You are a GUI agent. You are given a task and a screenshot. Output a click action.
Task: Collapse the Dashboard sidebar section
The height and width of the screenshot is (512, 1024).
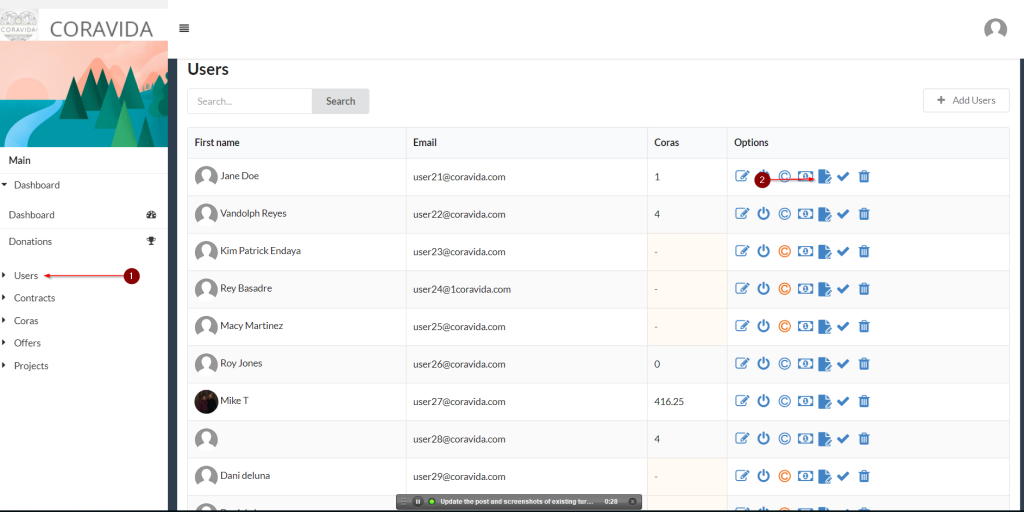[x=36, y=185]
